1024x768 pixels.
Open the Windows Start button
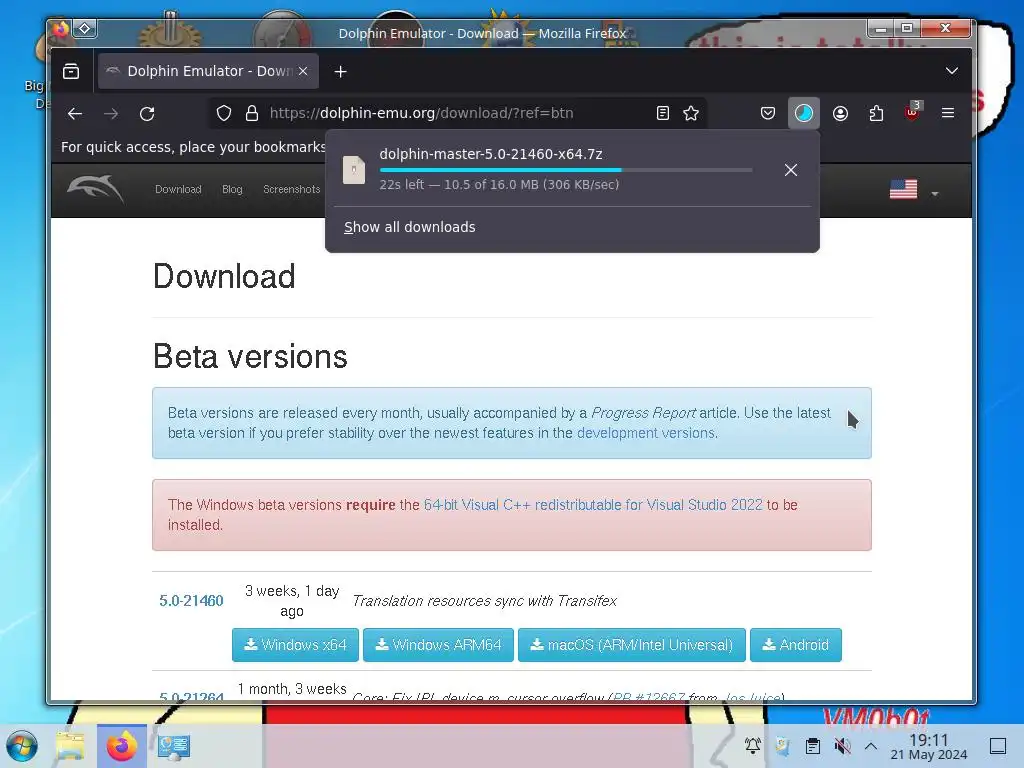tap(22, 746)
